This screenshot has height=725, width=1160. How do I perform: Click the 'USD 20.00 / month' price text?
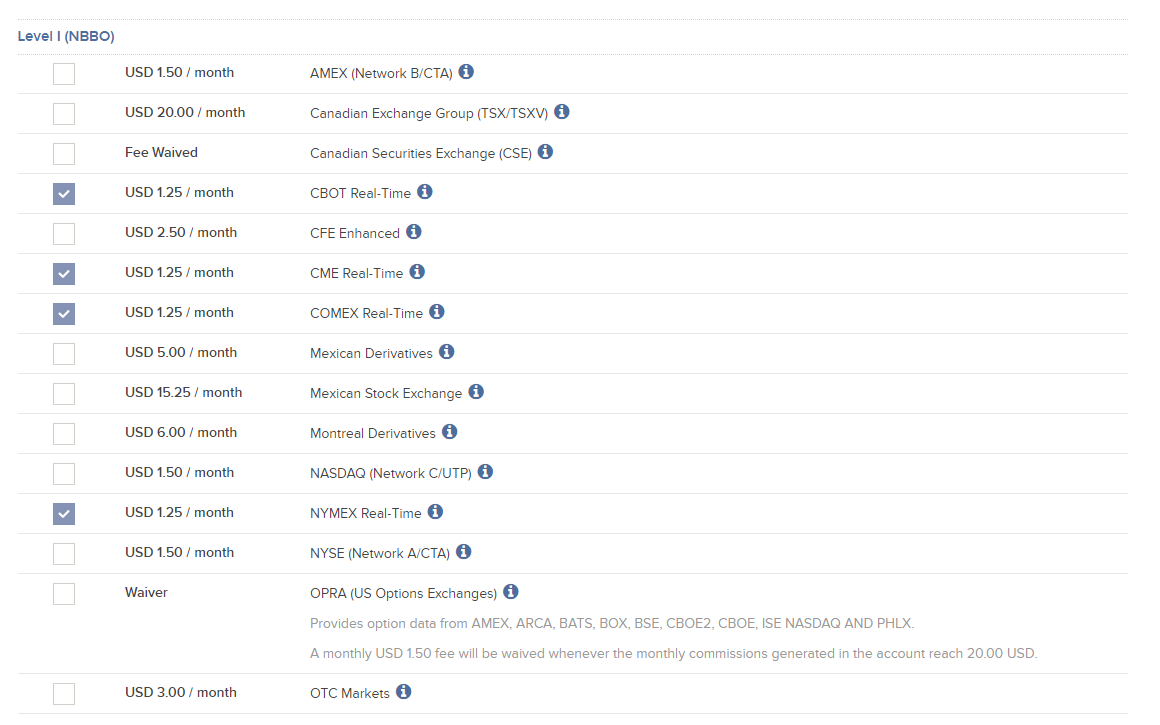click(185, 112)
